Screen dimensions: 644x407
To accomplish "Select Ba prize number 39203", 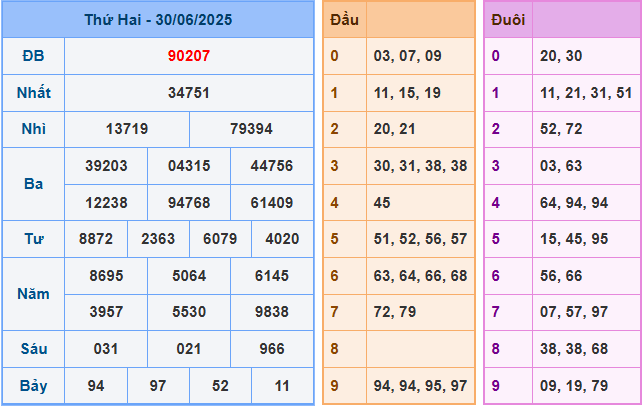I will click(x=106, y=166).
